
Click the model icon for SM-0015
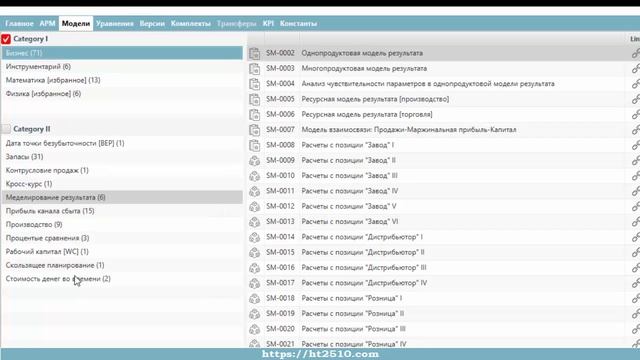point(254,253)
